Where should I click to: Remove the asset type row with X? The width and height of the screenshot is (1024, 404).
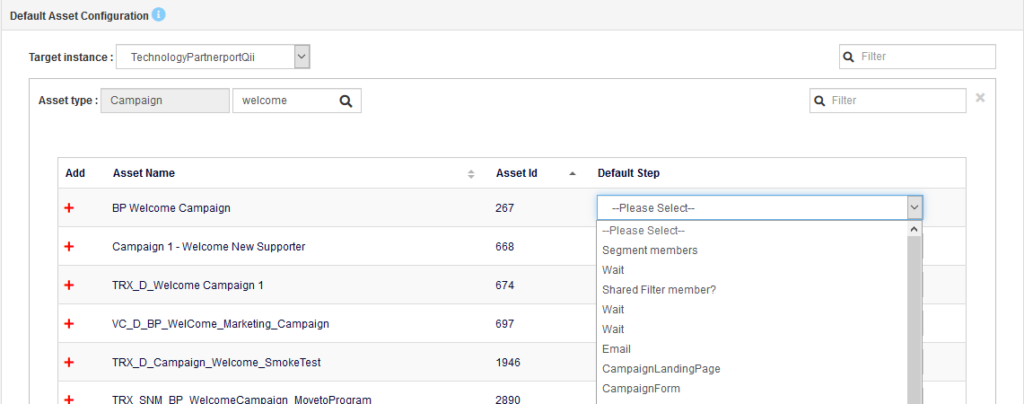tap(980, 98)
